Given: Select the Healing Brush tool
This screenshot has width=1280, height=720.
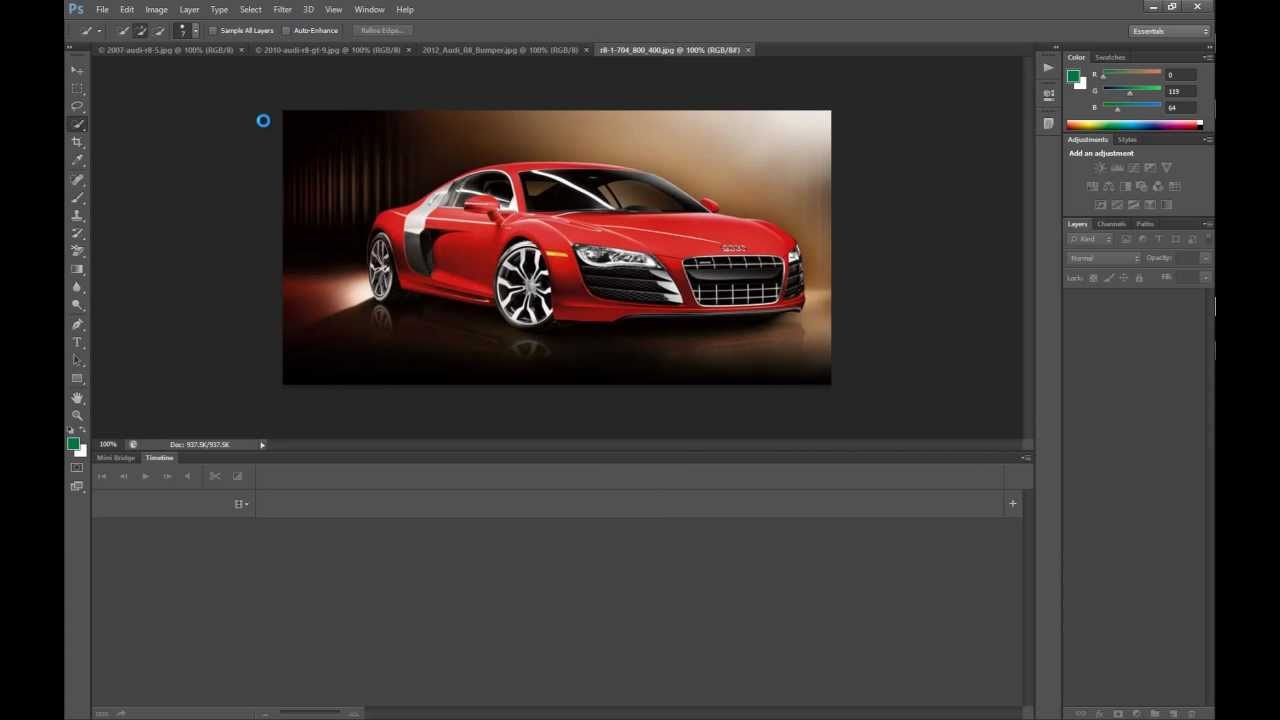Looking at the screenshot, I should point(77,180).
